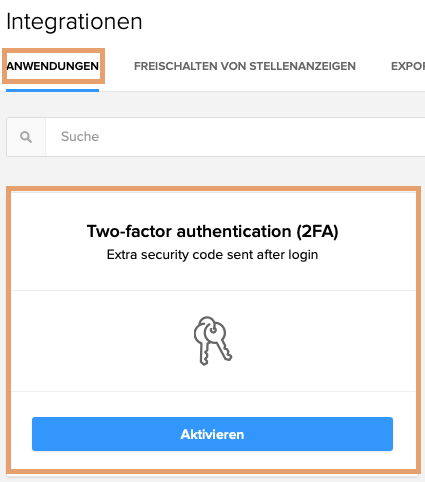
Task: Focus the Suche search field
Action: pos(235,137)
